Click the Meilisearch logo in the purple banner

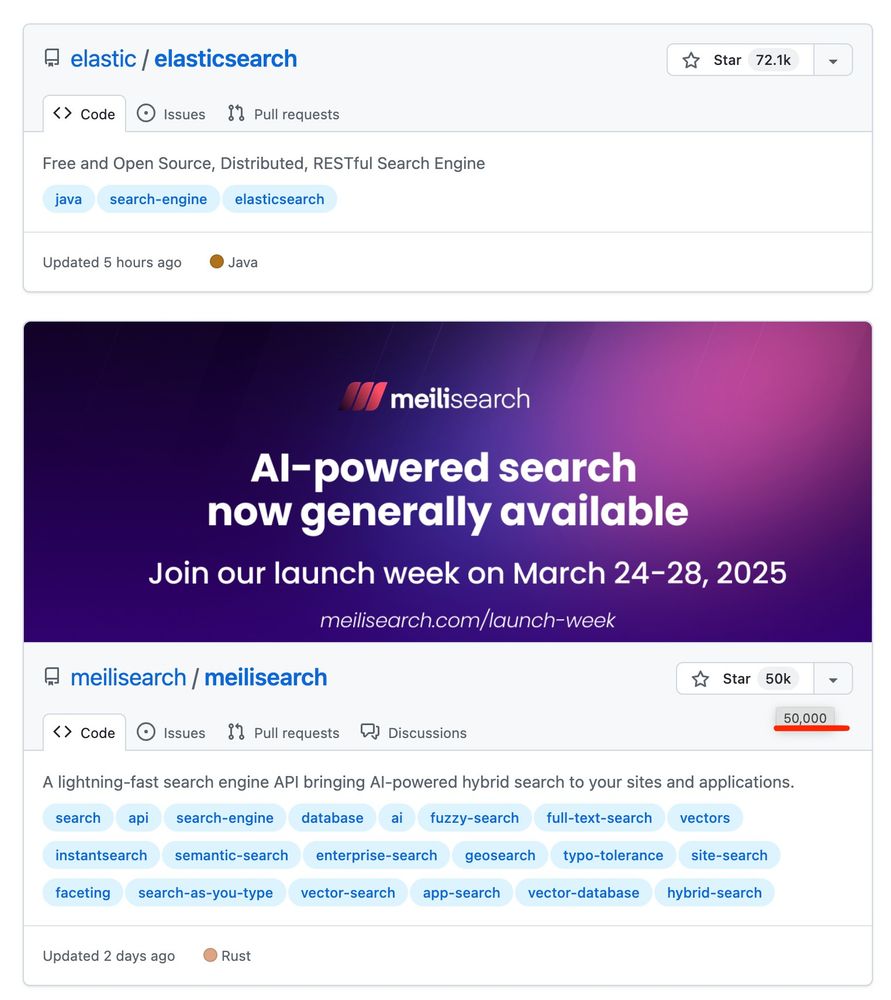click(x=440, y=397)
